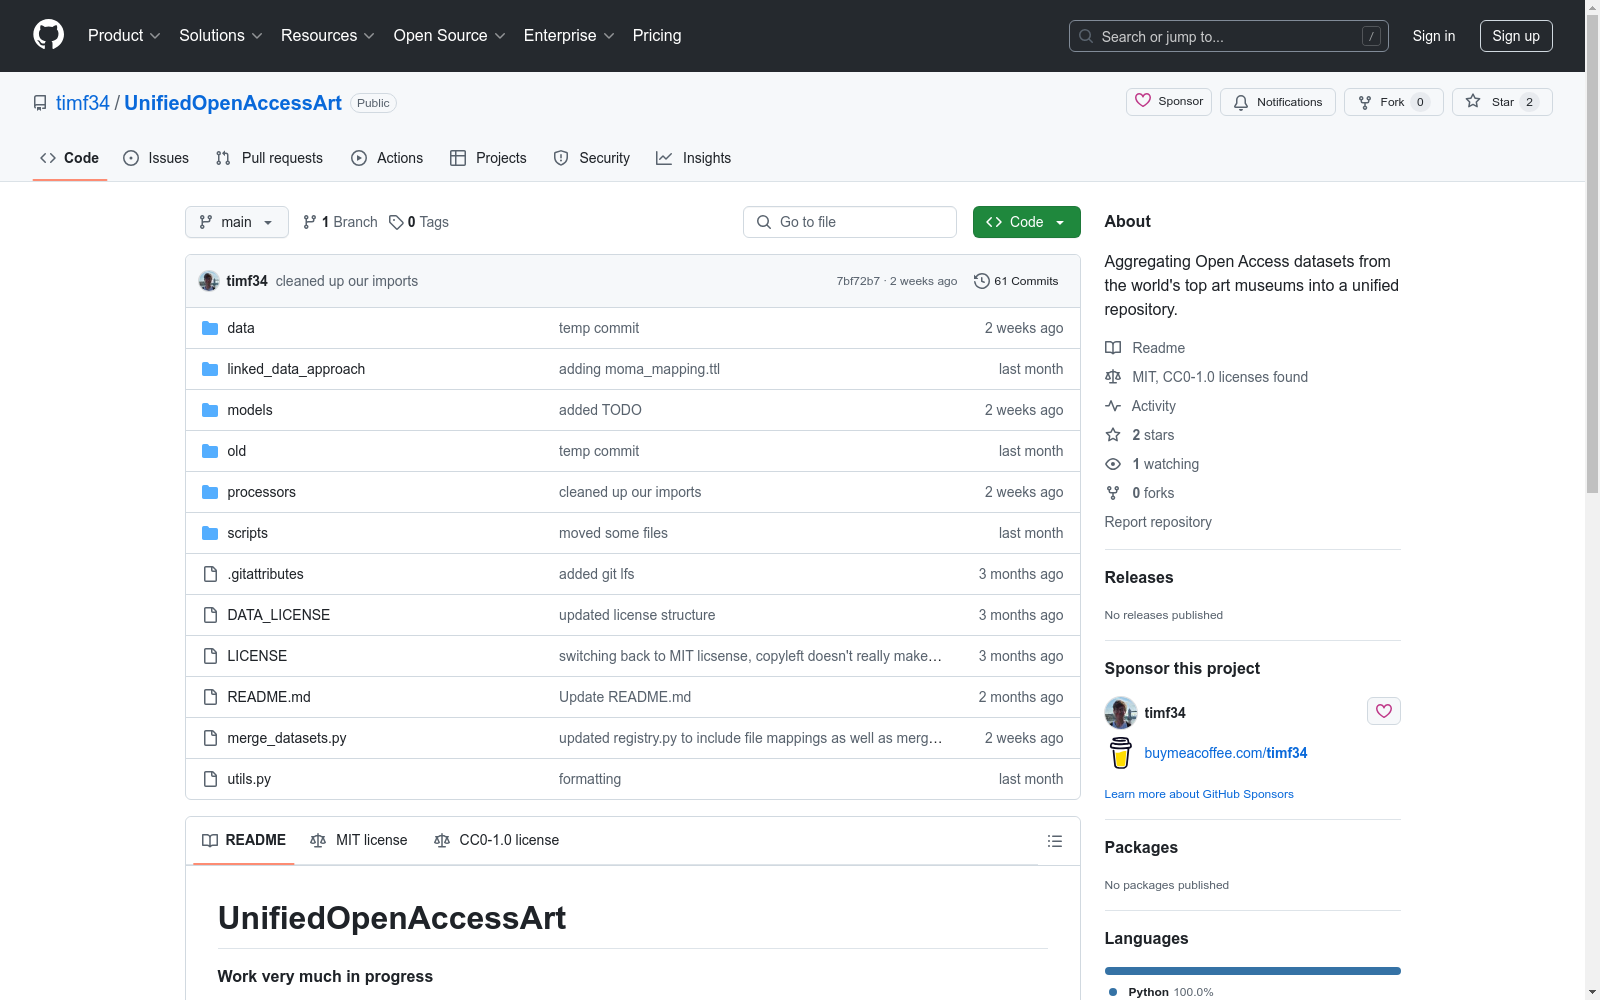Open the README.md file
Viewport: 1600px width, 1000px height.
coord(269,697)
